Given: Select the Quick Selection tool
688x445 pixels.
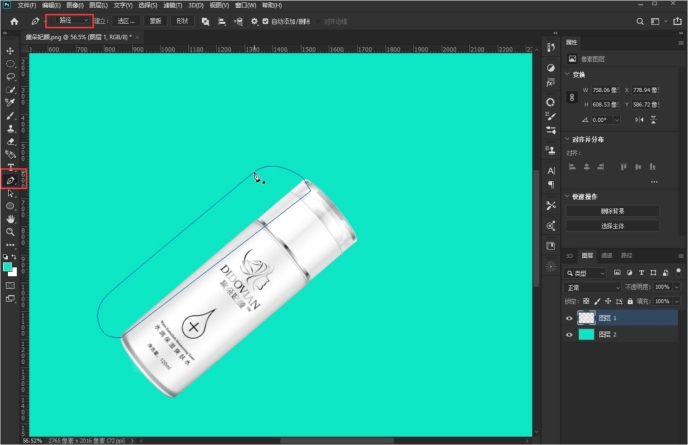Looking at the screenshot, I should coord(10,90).
